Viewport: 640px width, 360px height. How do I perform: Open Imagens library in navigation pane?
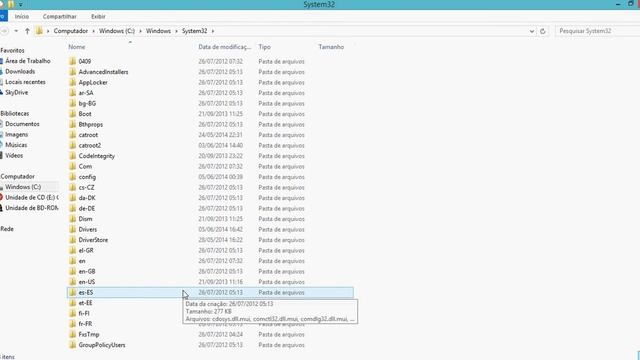(x=17, y=135)
